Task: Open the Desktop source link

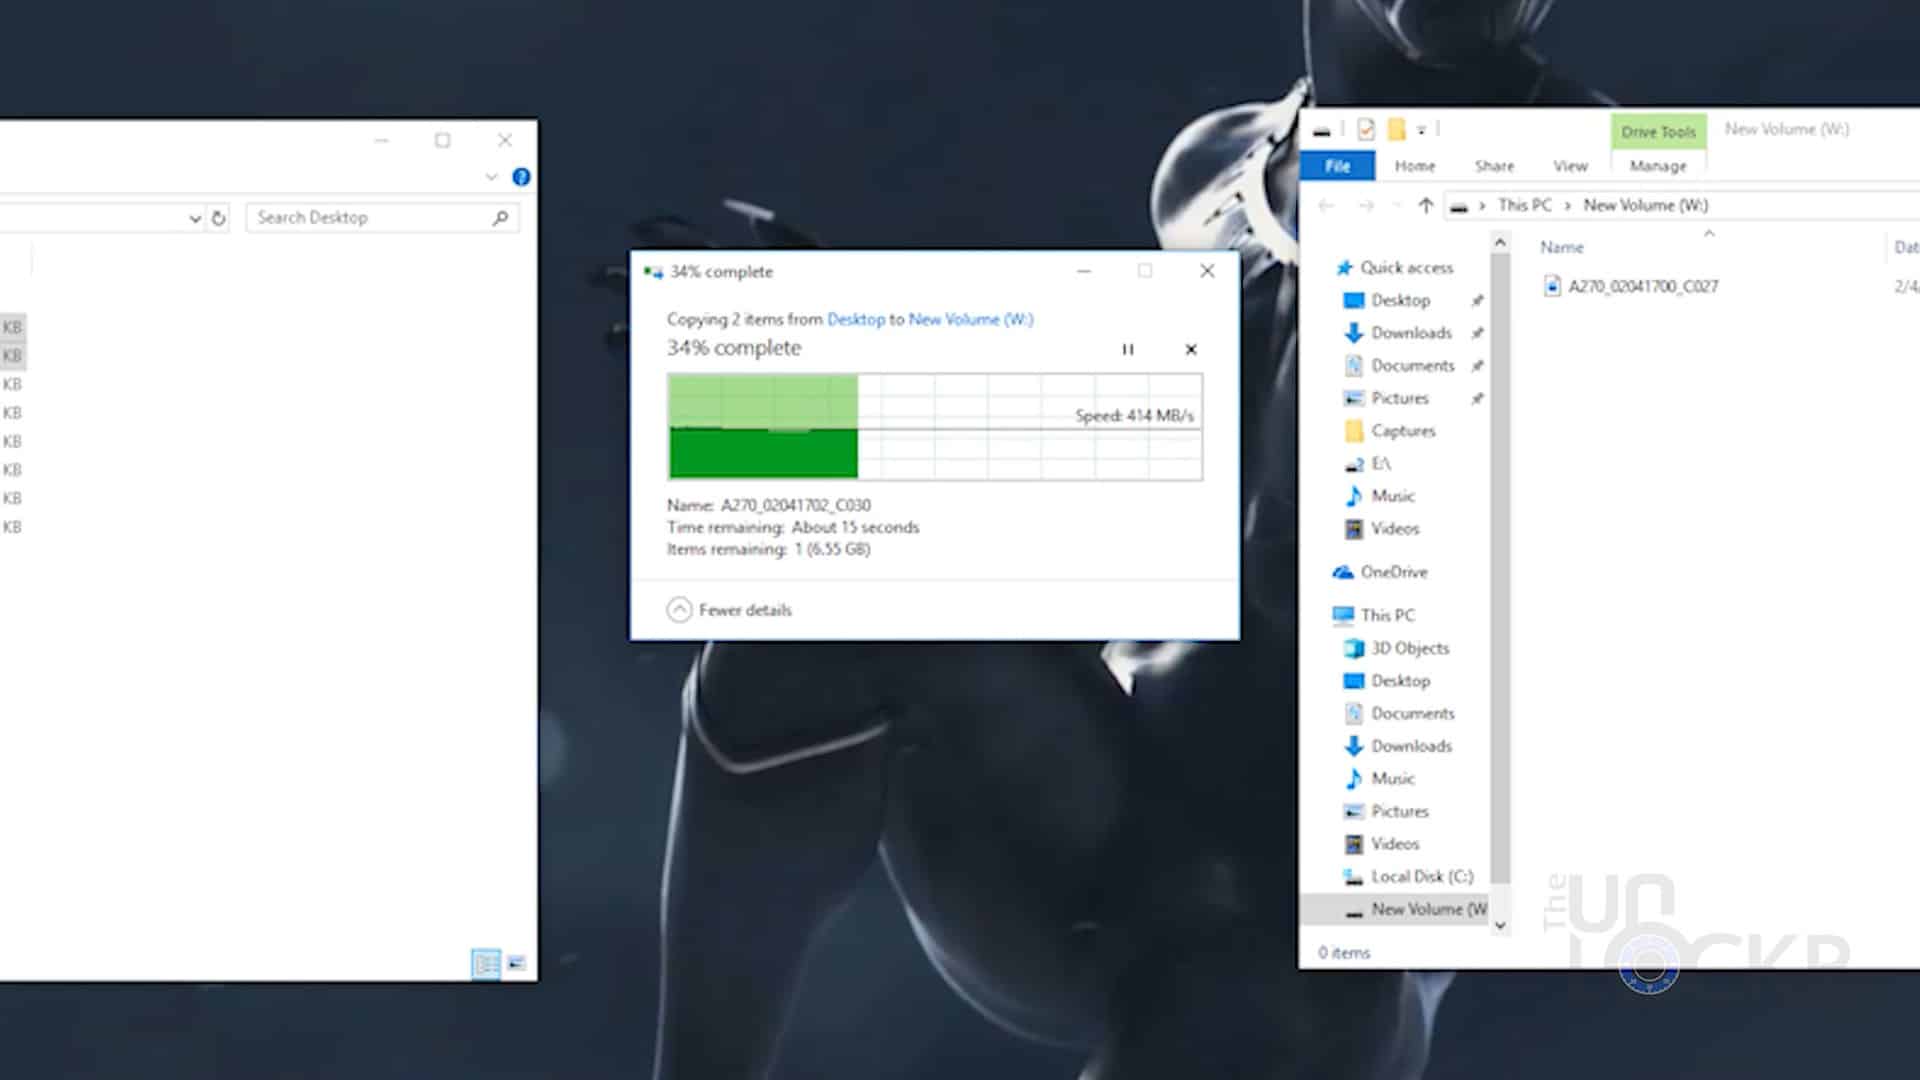Action: point(855,319)
